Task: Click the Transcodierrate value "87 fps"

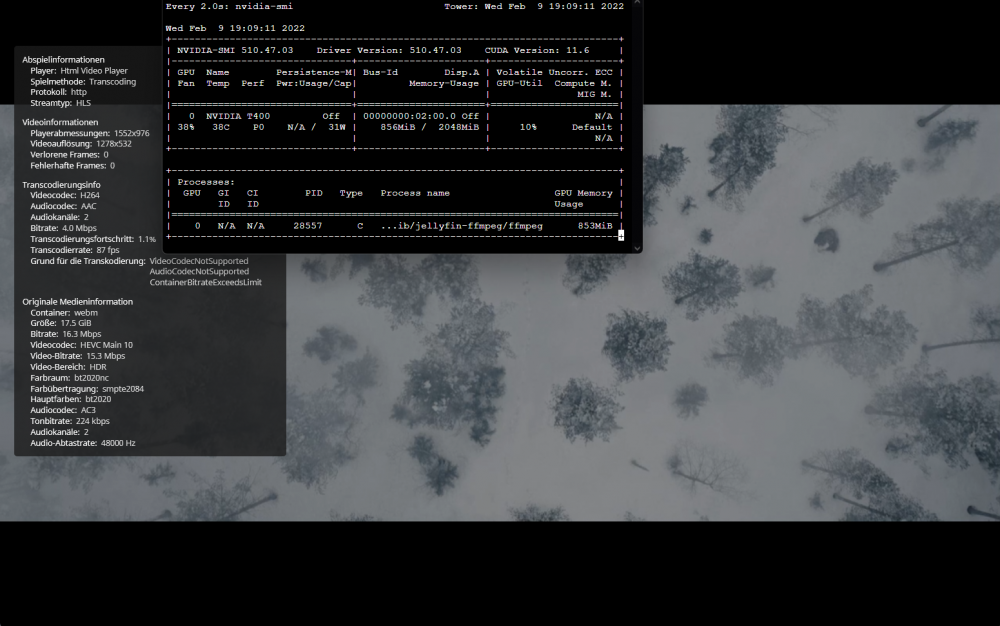Action: [108, 250]
